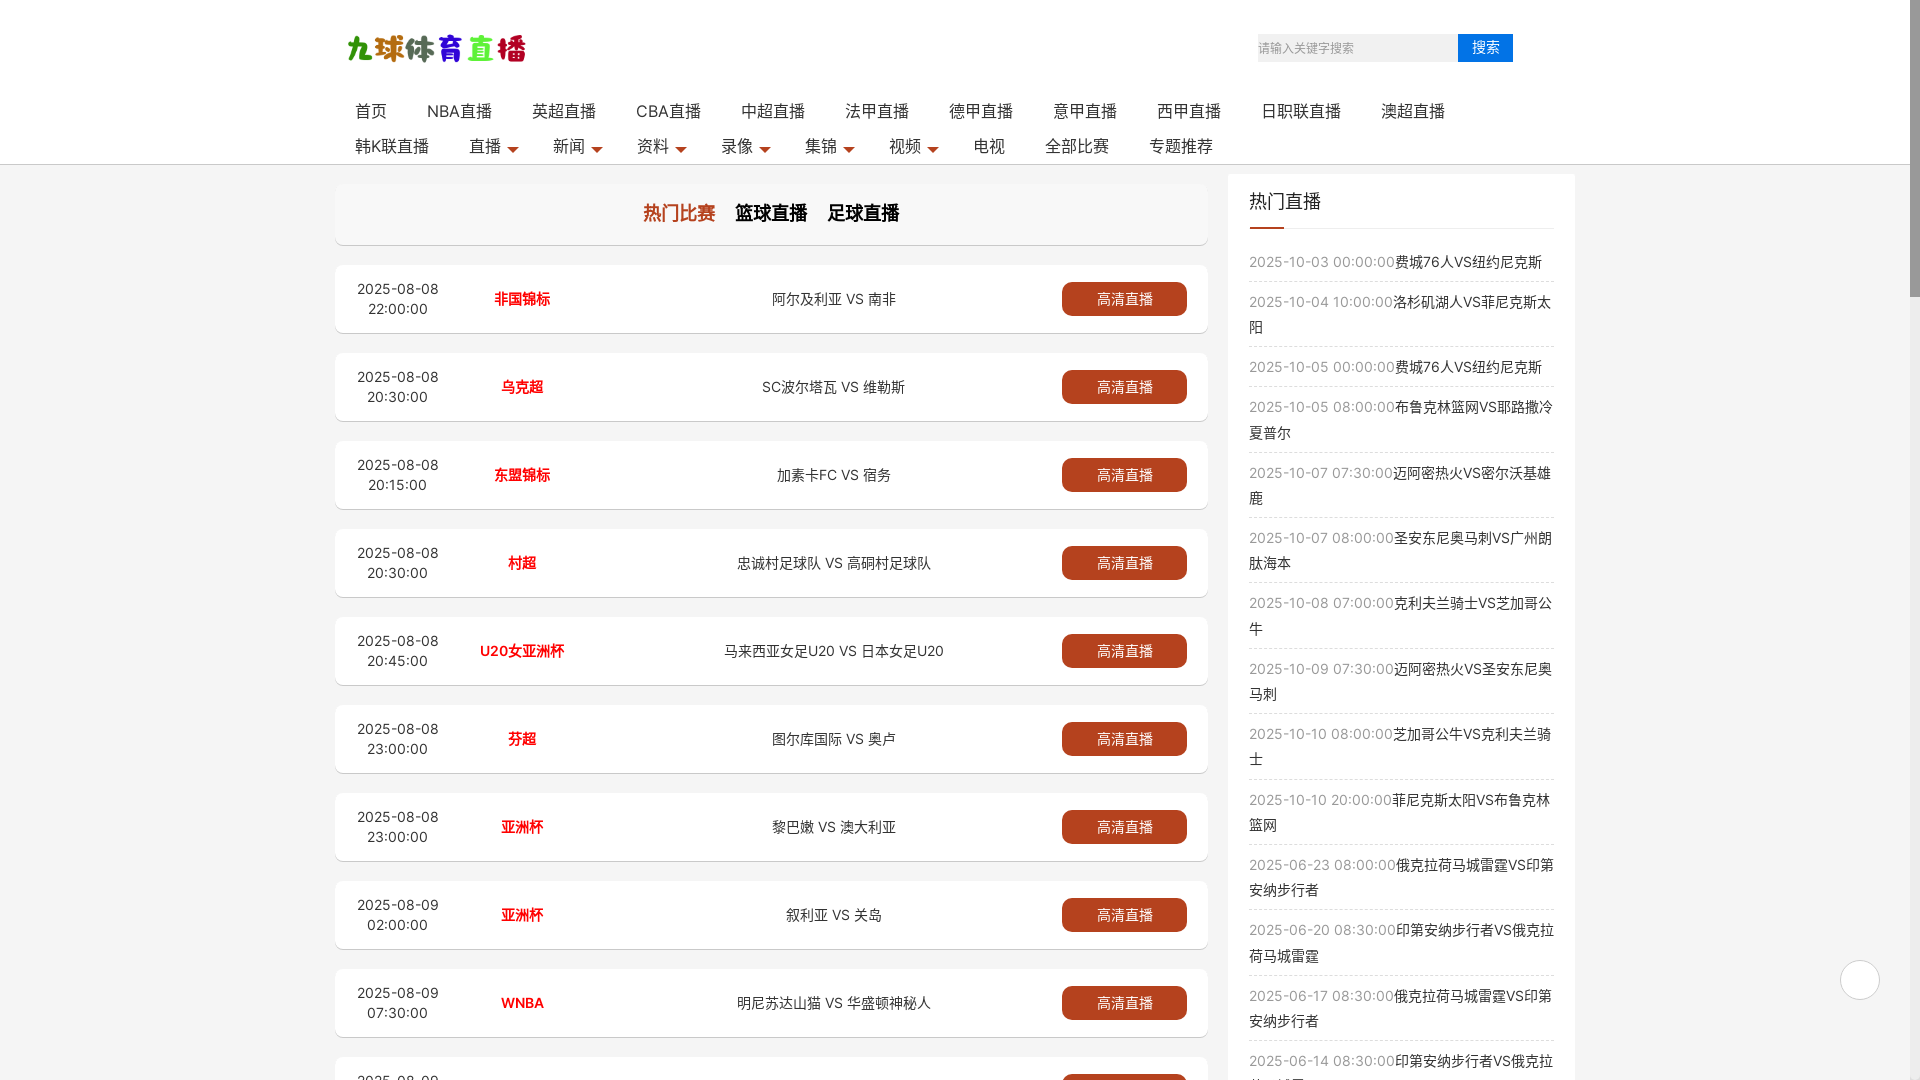The width and height of the screenshot is (1920, 1080).
Task: Open the CBA直播 menu item
Action: 668,111
